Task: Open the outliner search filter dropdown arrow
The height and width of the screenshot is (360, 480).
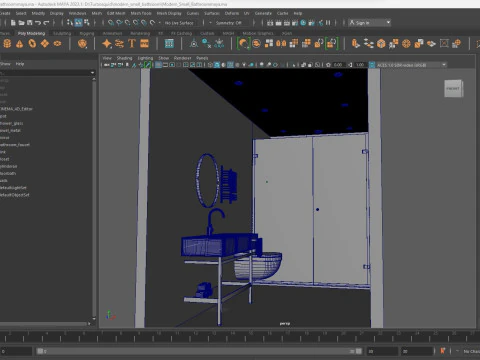Action: click(x=92, y=72)
